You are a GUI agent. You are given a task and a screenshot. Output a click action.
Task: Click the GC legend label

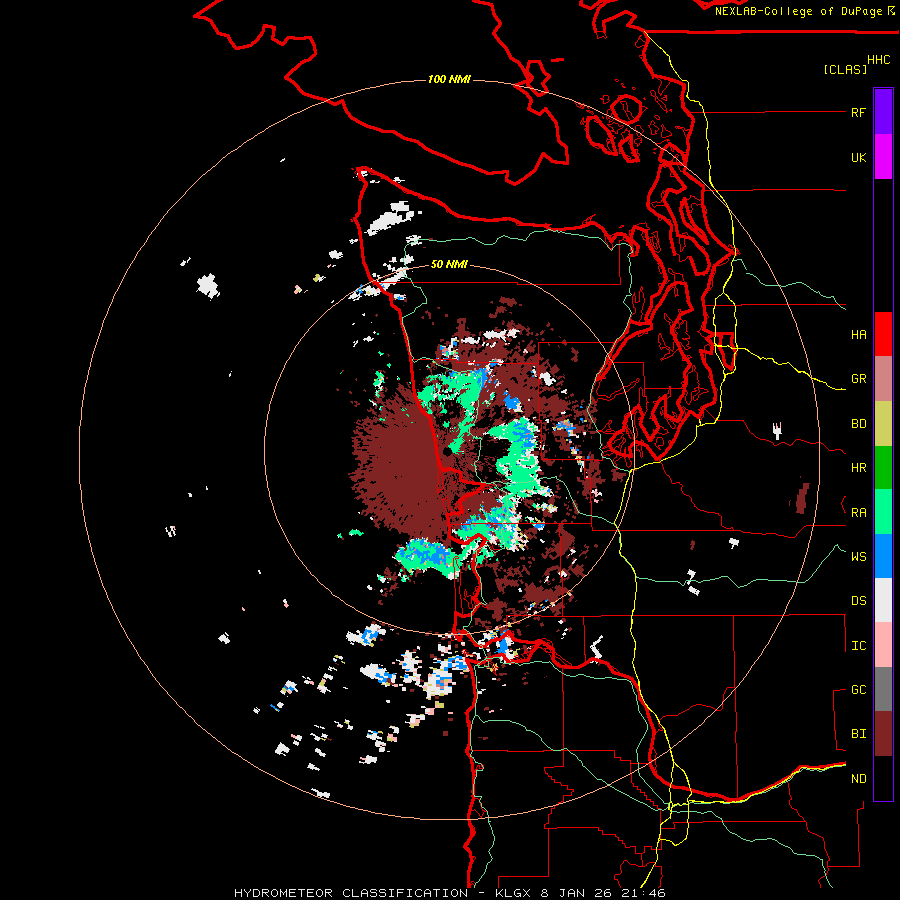coord(858,690)
